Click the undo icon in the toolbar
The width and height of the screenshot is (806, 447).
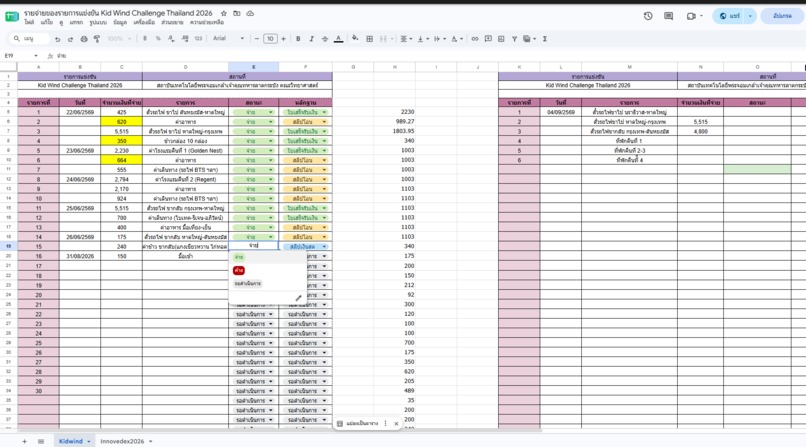point(57,39)
